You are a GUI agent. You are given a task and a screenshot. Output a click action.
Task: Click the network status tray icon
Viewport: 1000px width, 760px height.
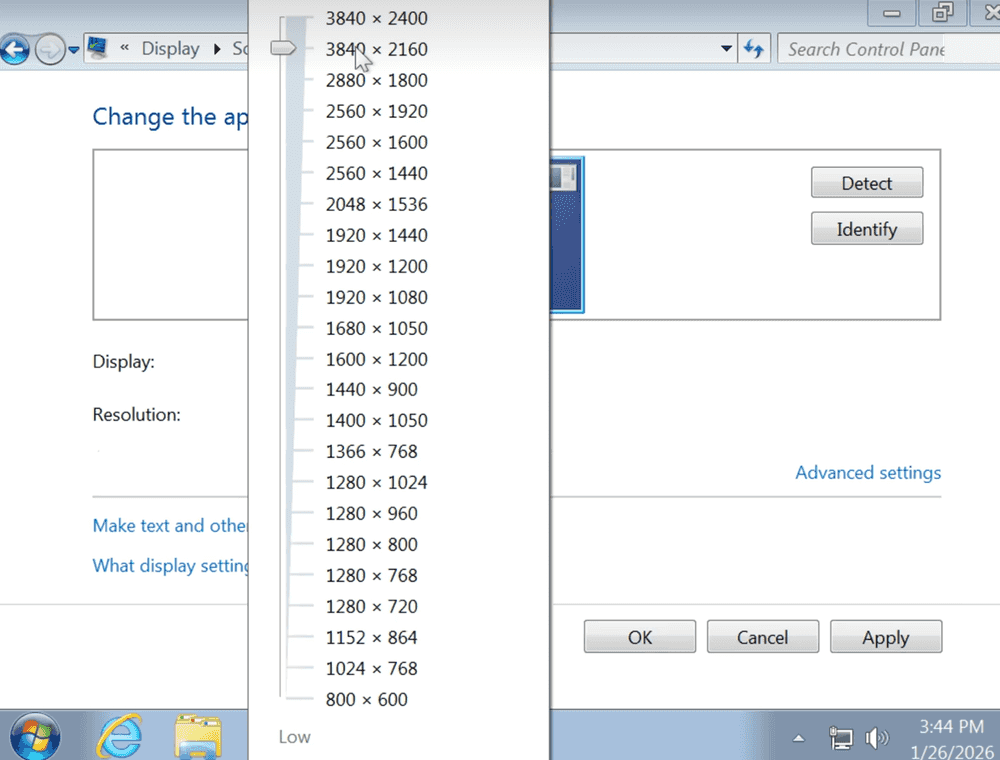[841, 739]
